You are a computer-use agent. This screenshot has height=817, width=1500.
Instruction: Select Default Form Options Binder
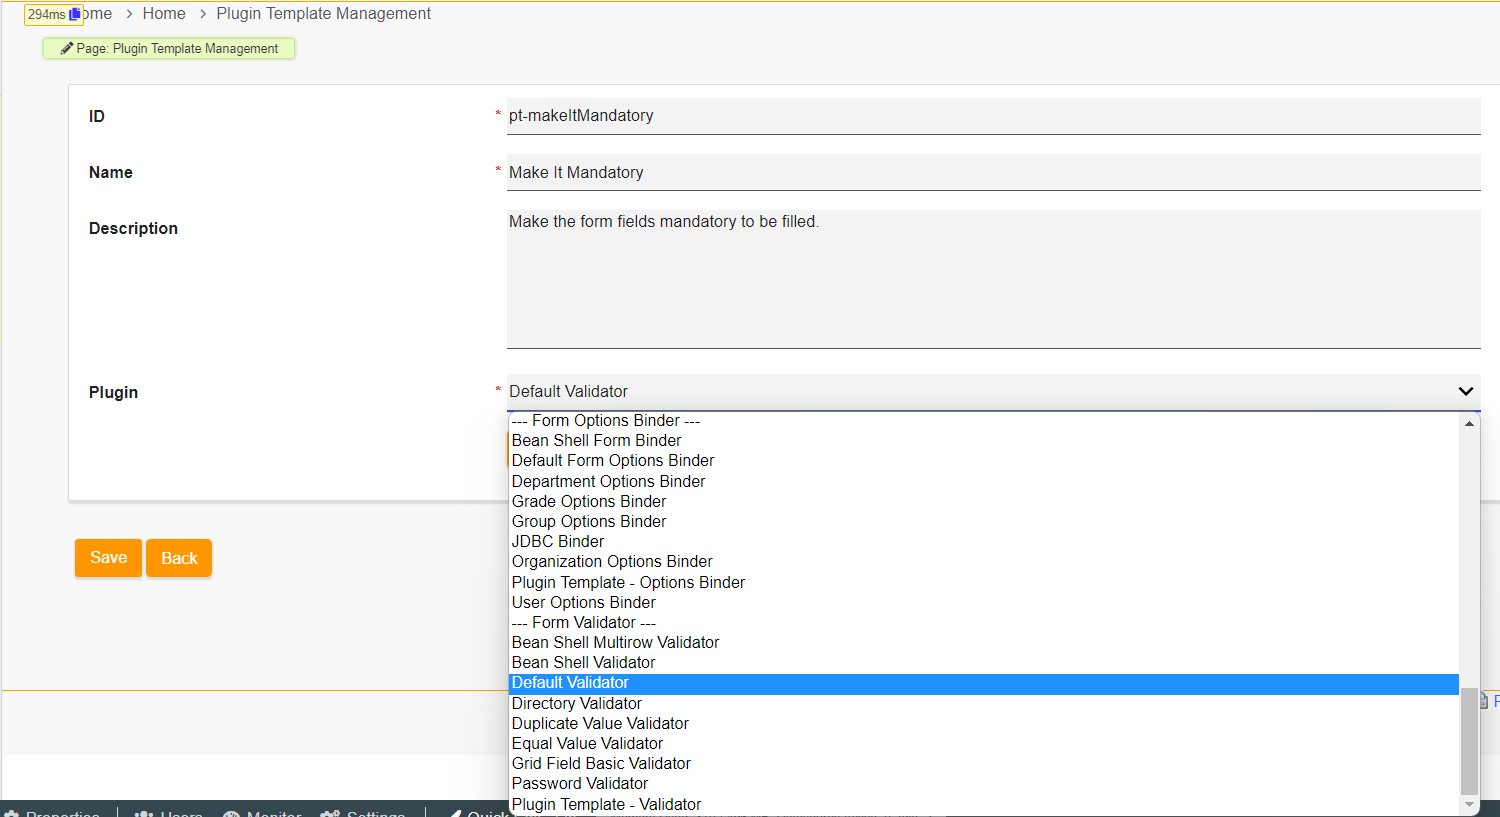[x=984, y=461]
